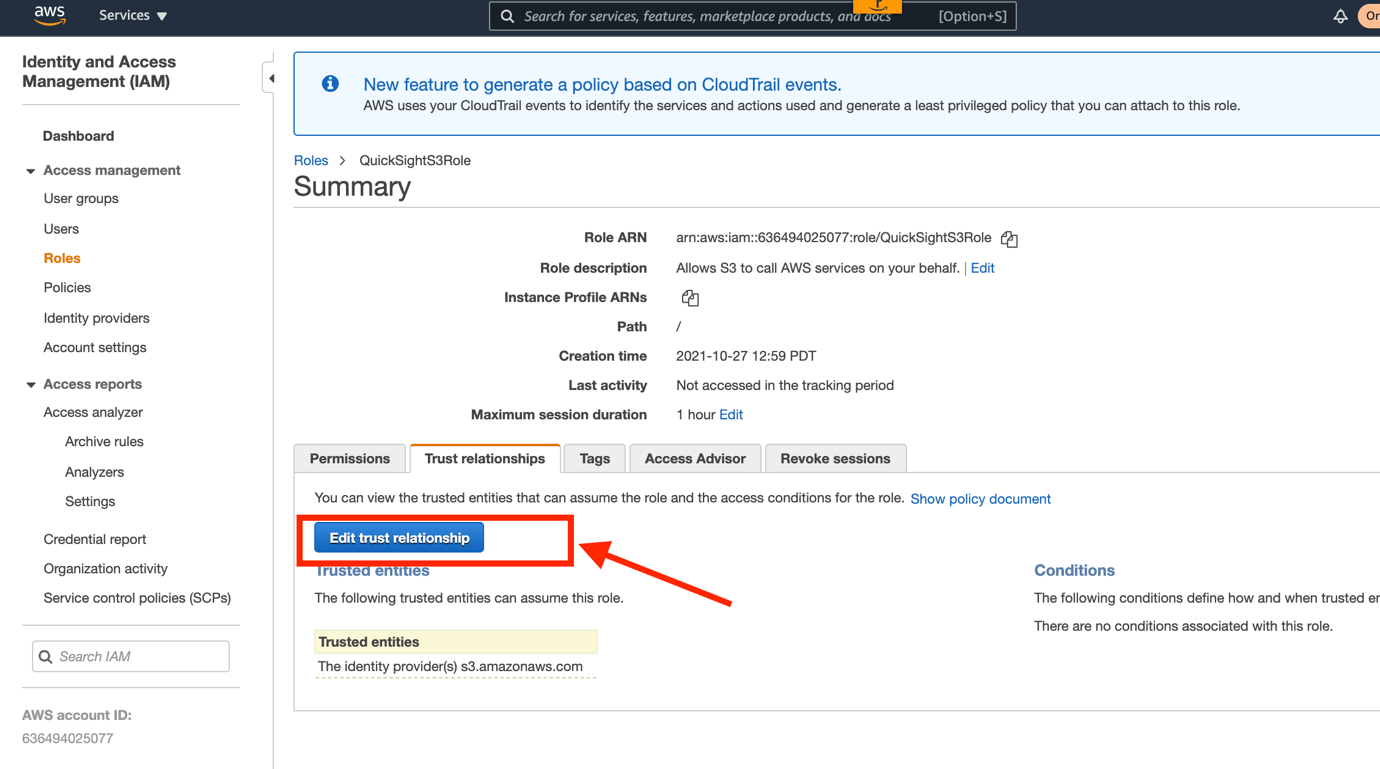
Task: Go to Archive rules
Action: [x=104, y=442]
